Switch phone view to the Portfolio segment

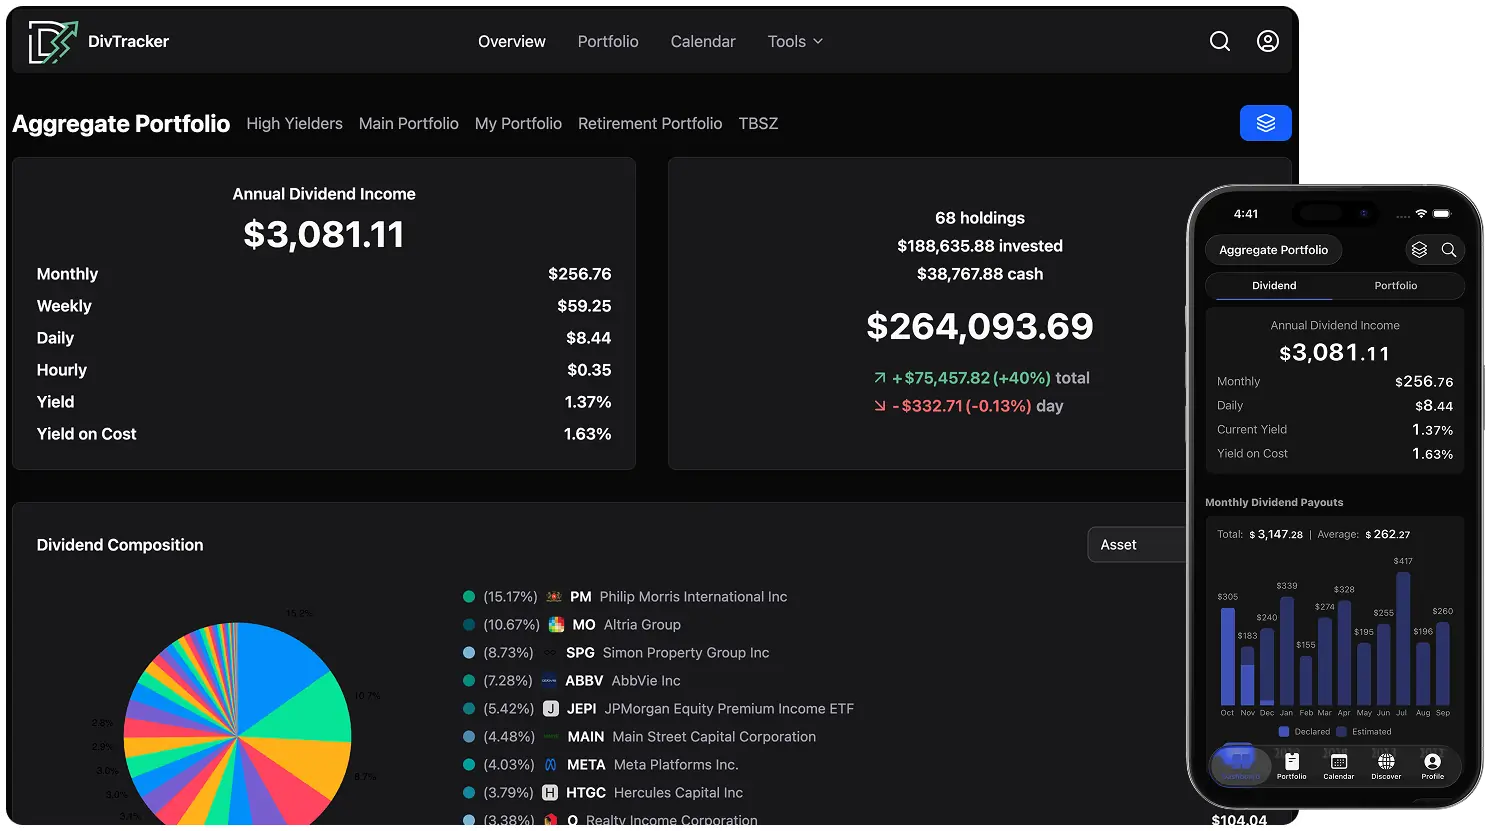pyautogui.click(x=1395, y=286)
